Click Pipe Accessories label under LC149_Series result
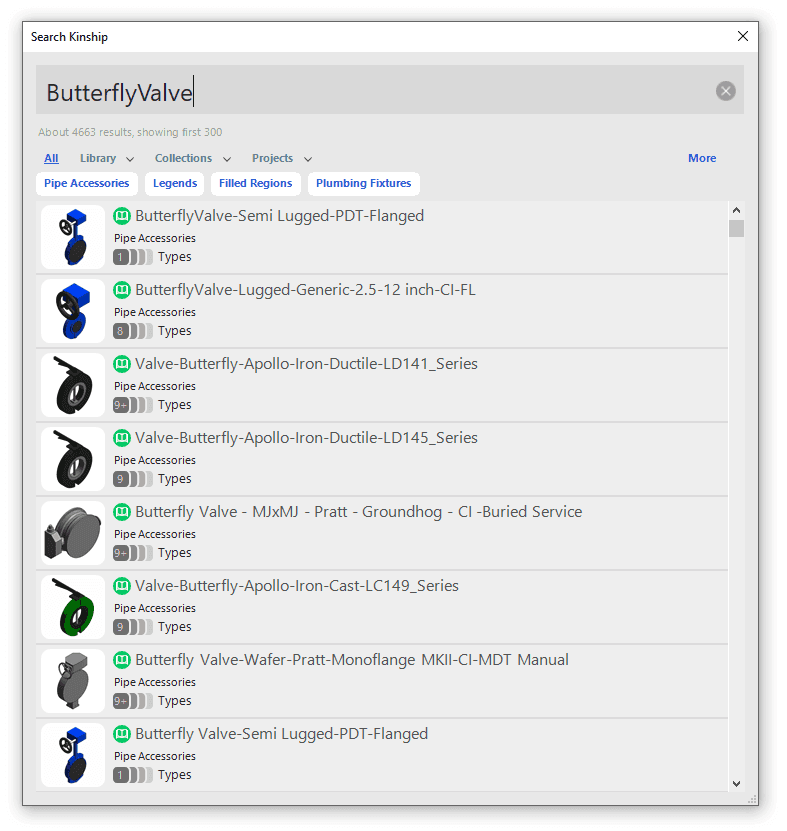 tap(155, 608)
